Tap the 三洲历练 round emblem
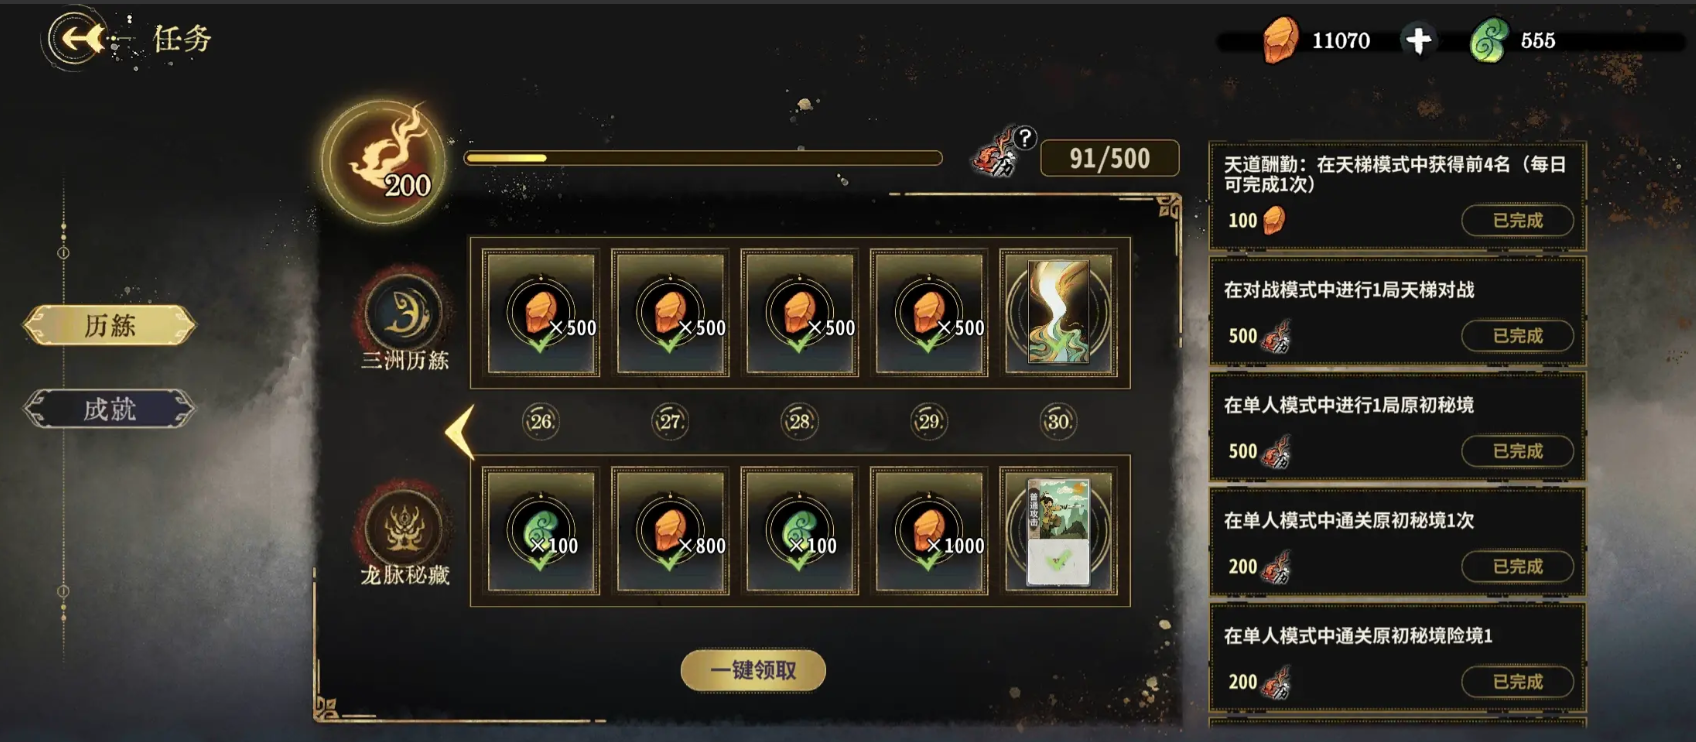This screenshot has height=742, width=1696. click(404, 312)
